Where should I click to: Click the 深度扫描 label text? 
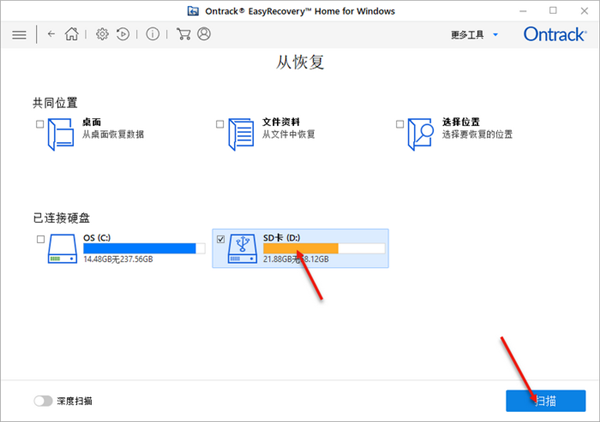click(75, 401)
